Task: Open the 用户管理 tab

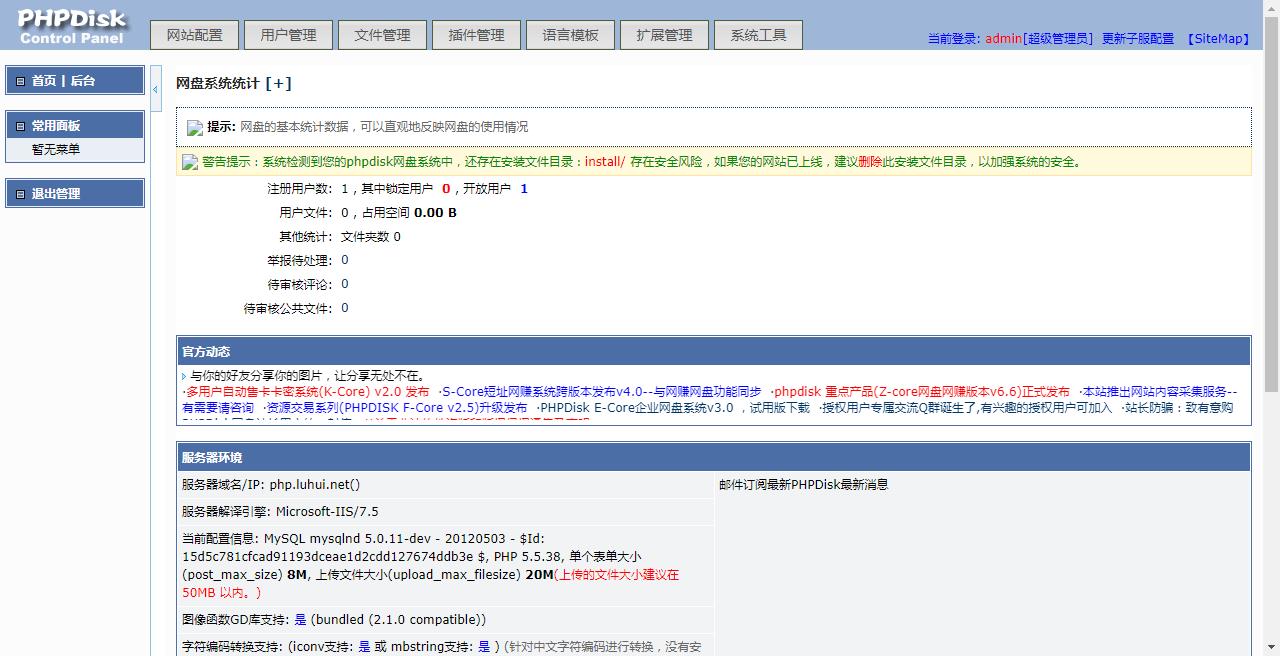Action: [289, 35]
